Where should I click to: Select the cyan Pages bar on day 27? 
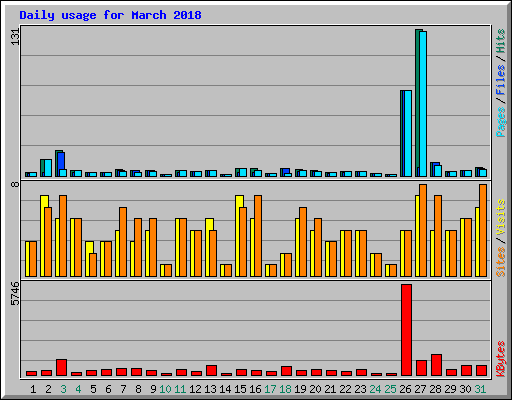click(x=423, y=104)
